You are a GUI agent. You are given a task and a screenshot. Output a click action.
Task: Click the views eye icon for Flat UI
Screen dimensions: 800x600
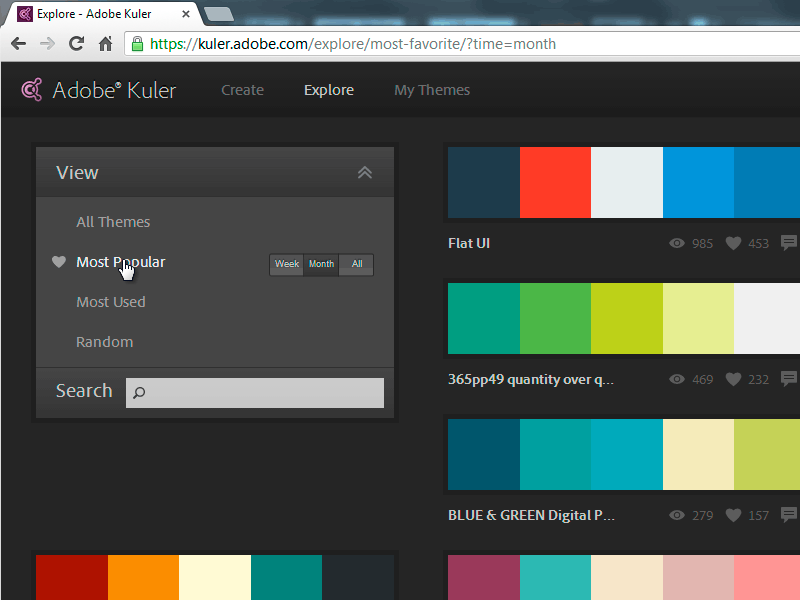(677, 243)
